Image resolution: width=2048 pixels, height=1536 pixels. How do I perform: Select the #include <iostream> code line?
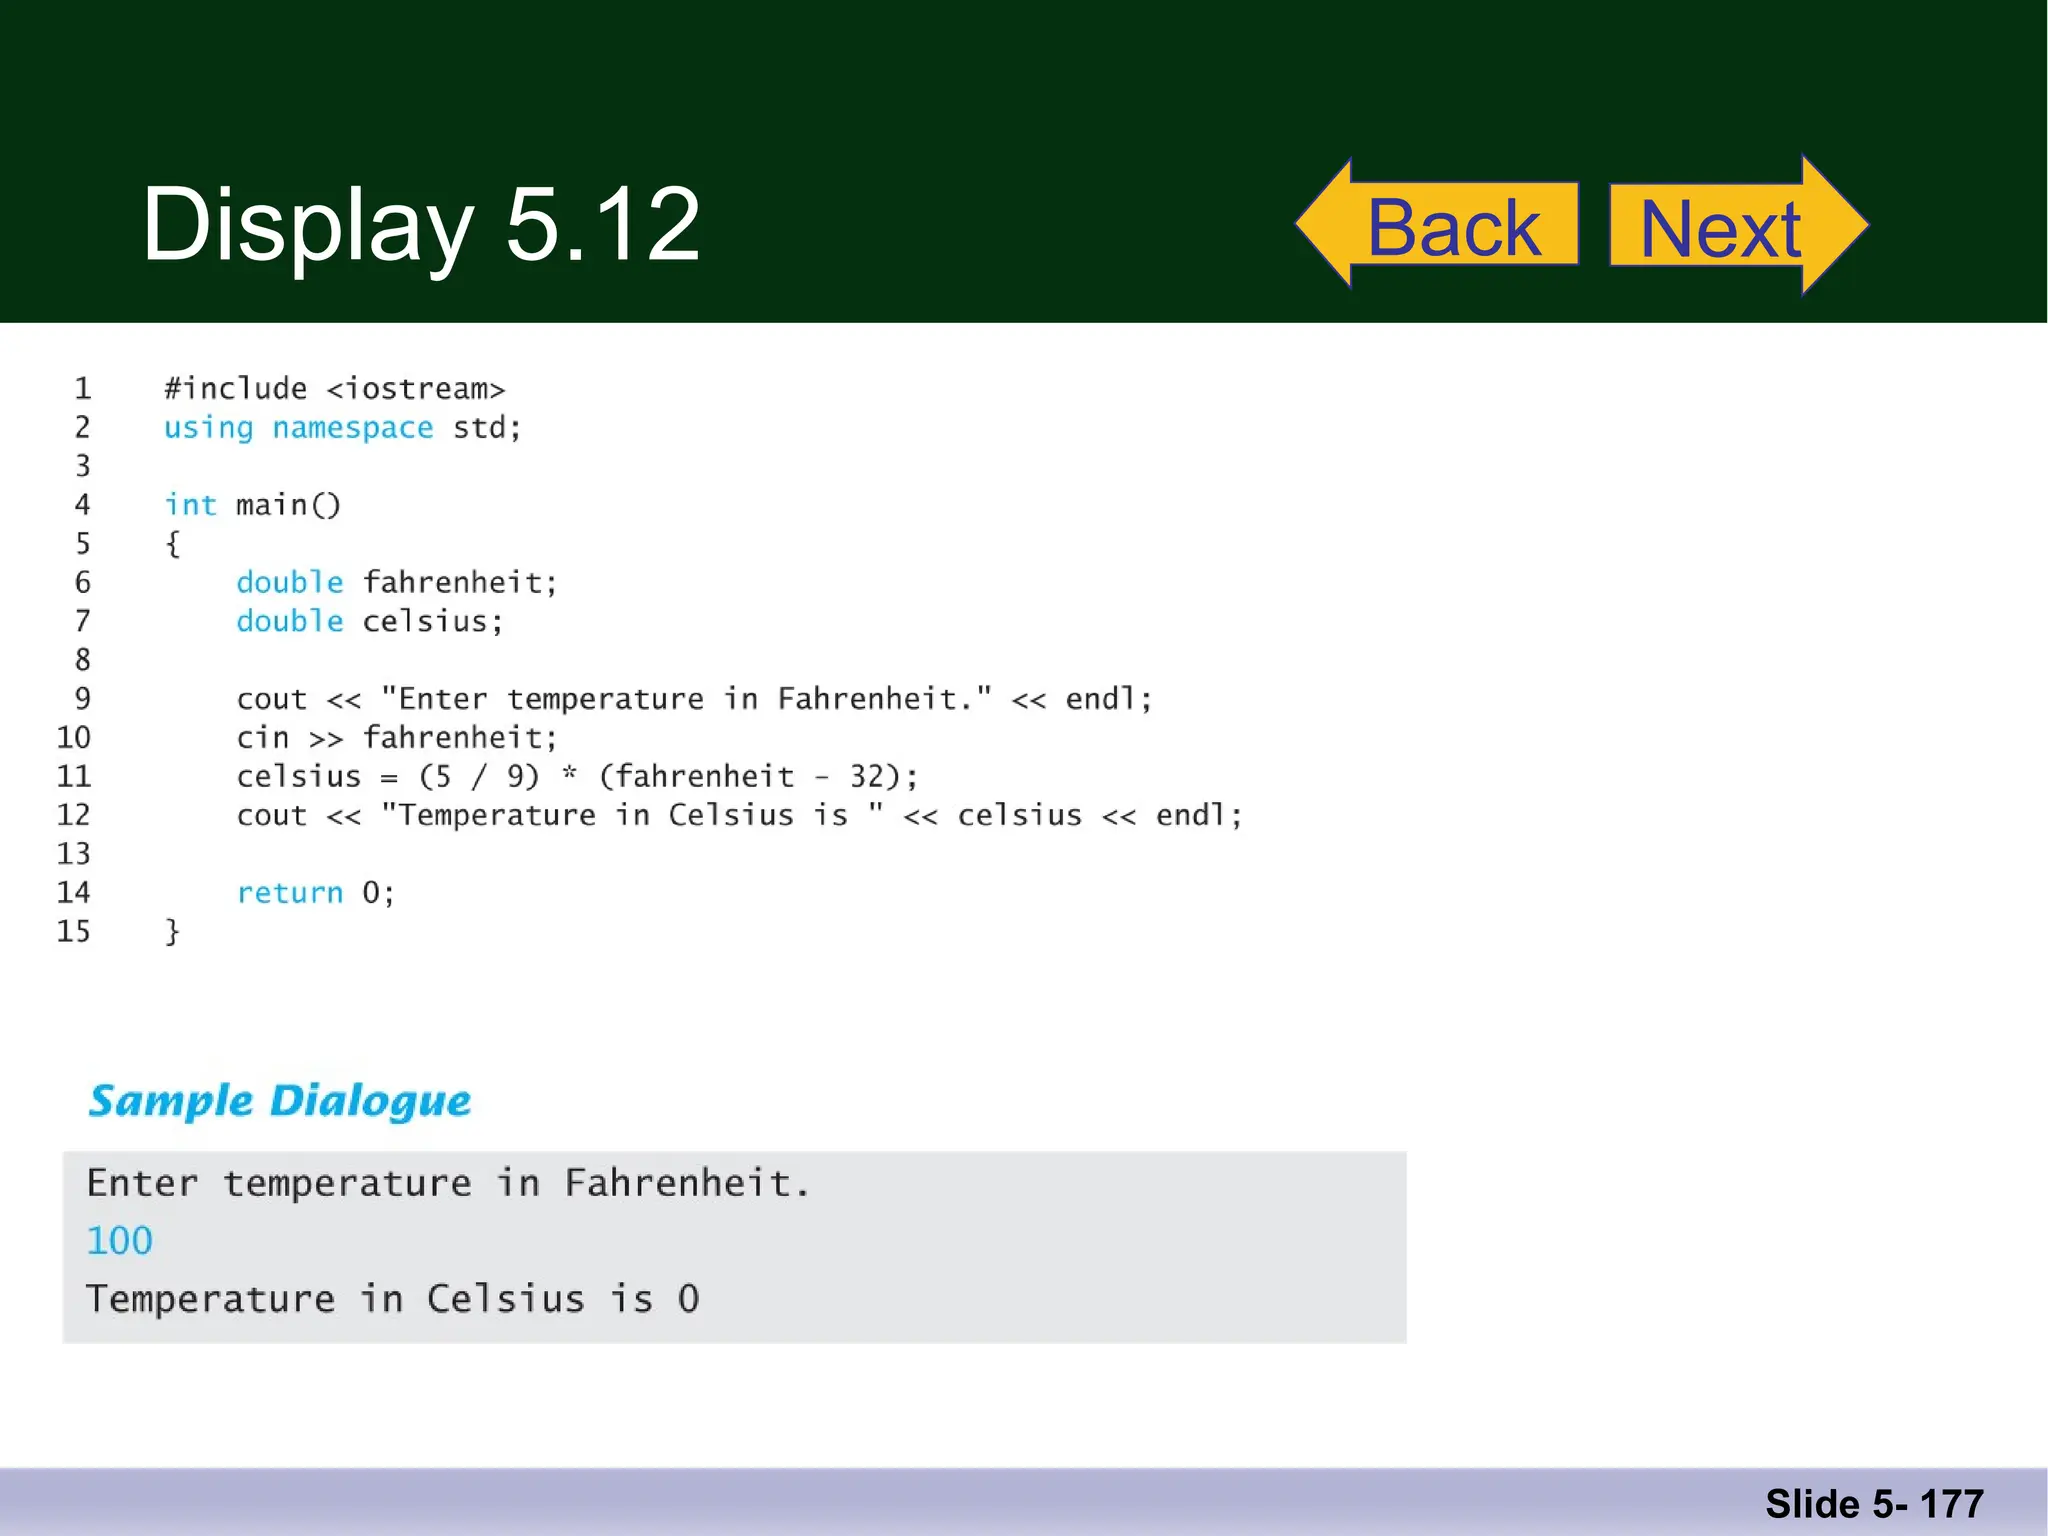click(335, 389)
